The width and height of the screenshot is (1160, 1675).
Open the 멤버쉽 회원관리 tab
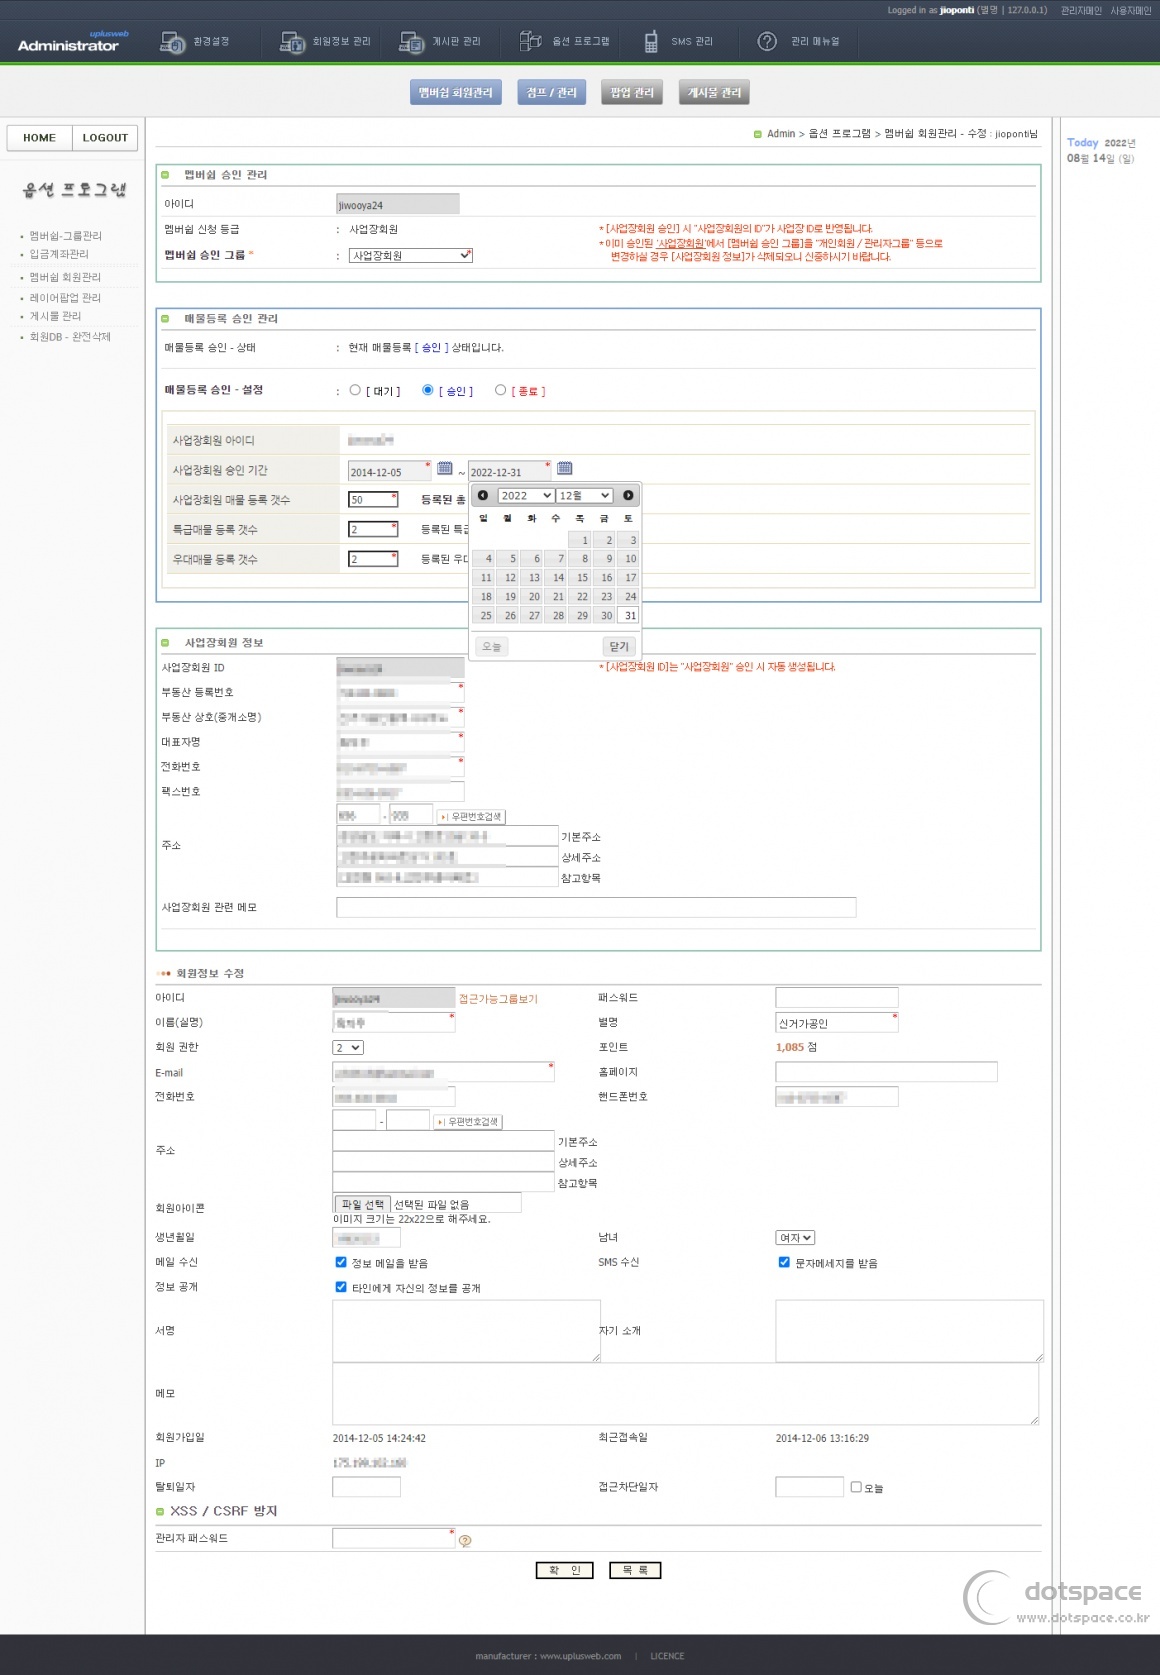[x=456, y=93]
